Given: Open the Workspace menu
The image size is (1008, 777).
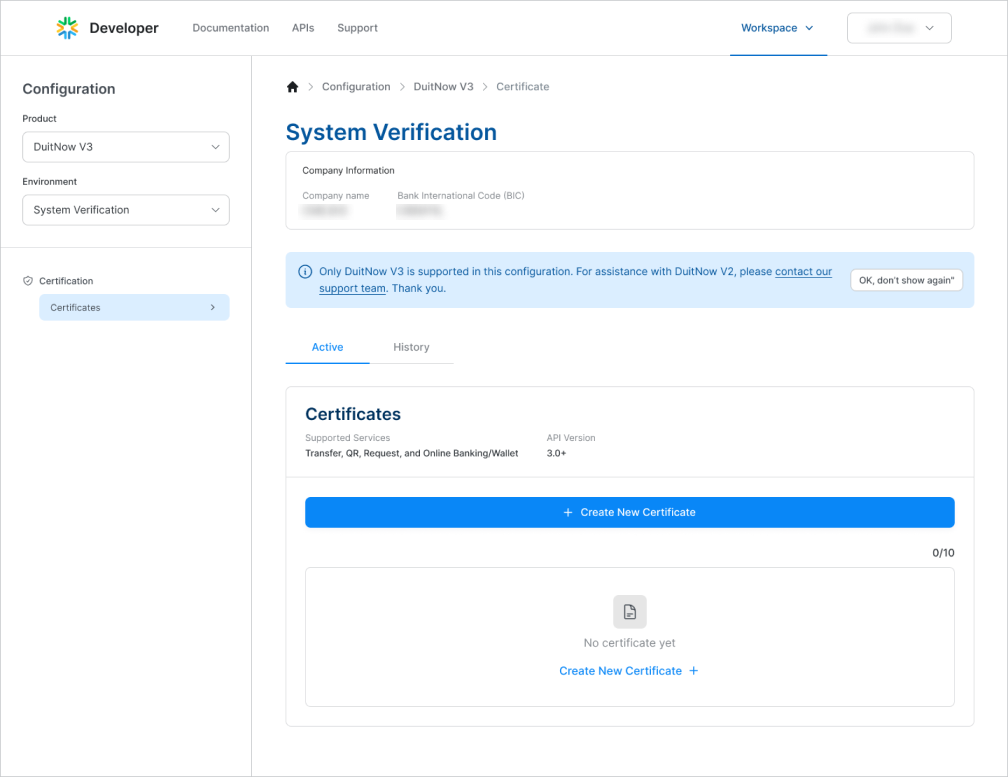Looking at the screenshot, I should 777,28.
